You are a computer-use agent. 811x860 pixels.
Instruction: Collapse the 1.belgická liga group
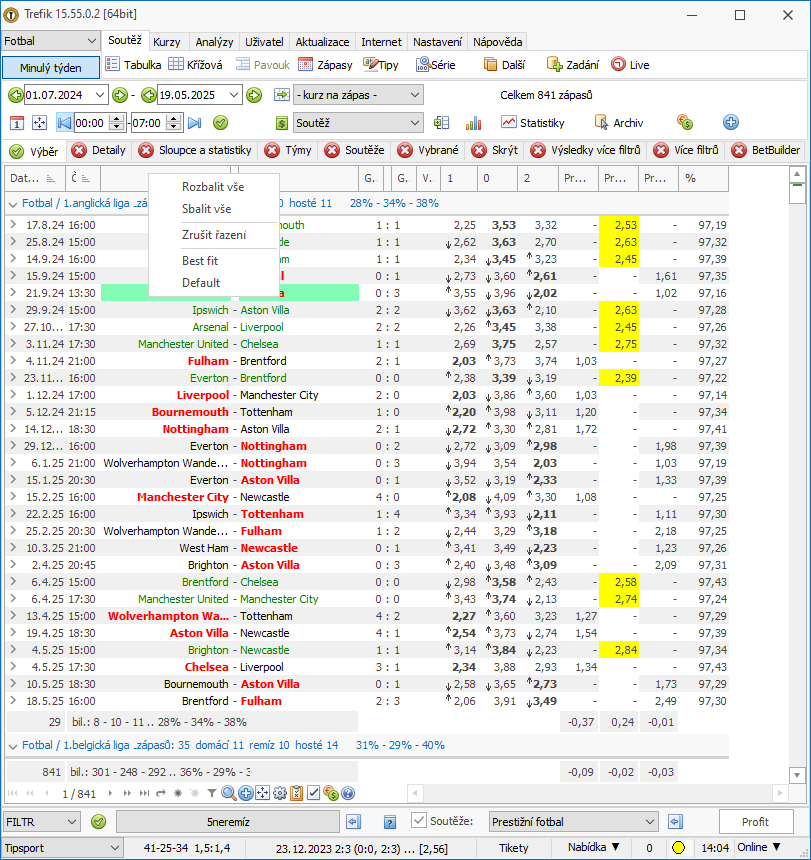click(x=13, y=746)
